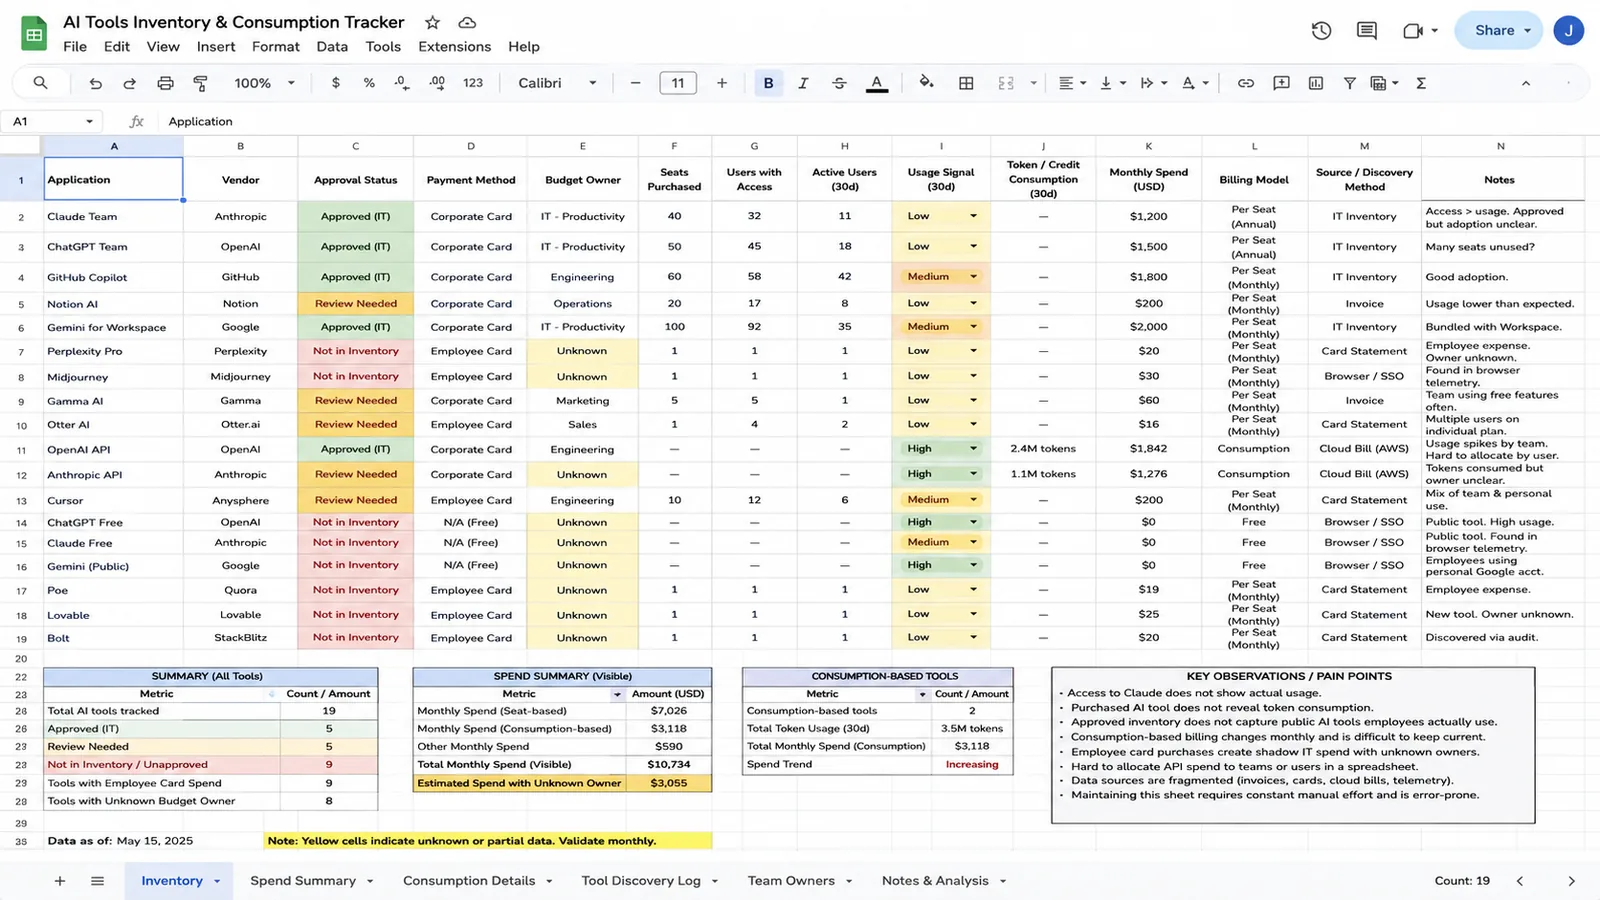This screenshot has height=900, width=1600.
Task: Merge cells tool
Action: (1006, 83)
